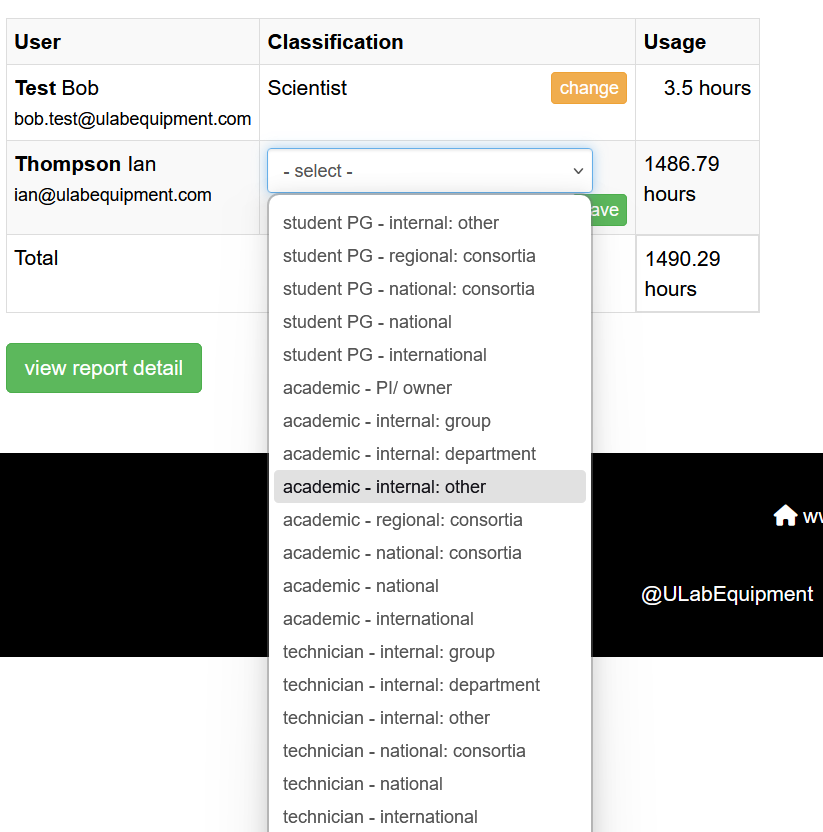The width and height of the screenshot is (823, 832).
Task: Pick academic - internal: group
Action: [x=430, y=421]
